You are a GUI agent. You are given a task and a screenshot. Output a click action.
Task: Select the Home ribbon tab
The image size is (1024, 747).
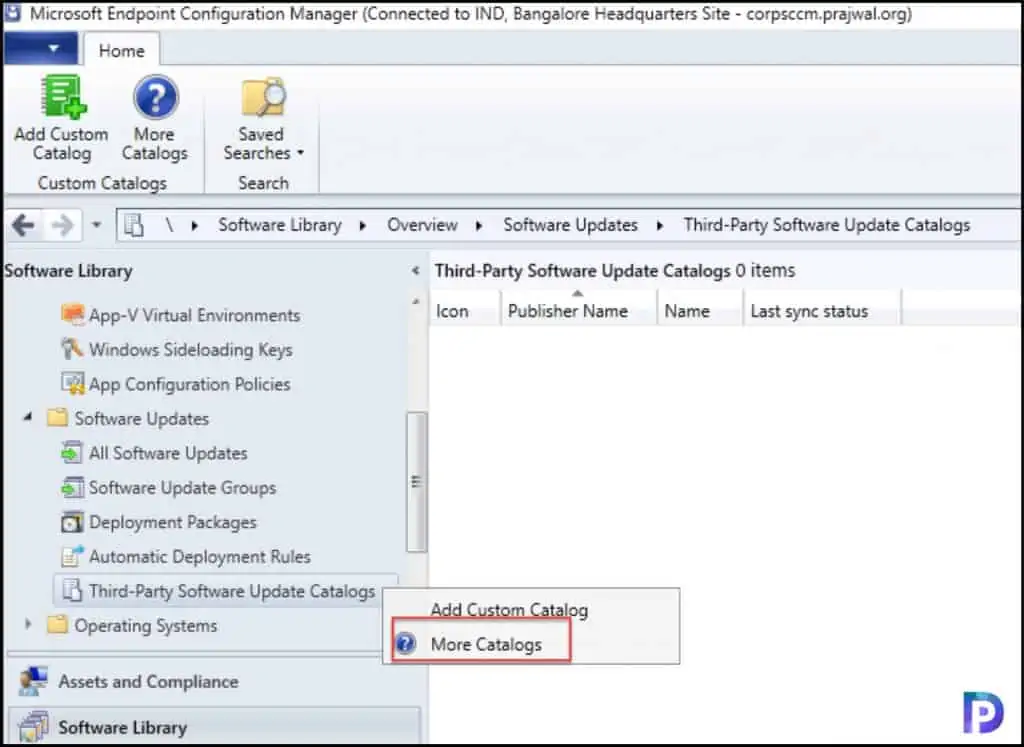coord(121,50)
